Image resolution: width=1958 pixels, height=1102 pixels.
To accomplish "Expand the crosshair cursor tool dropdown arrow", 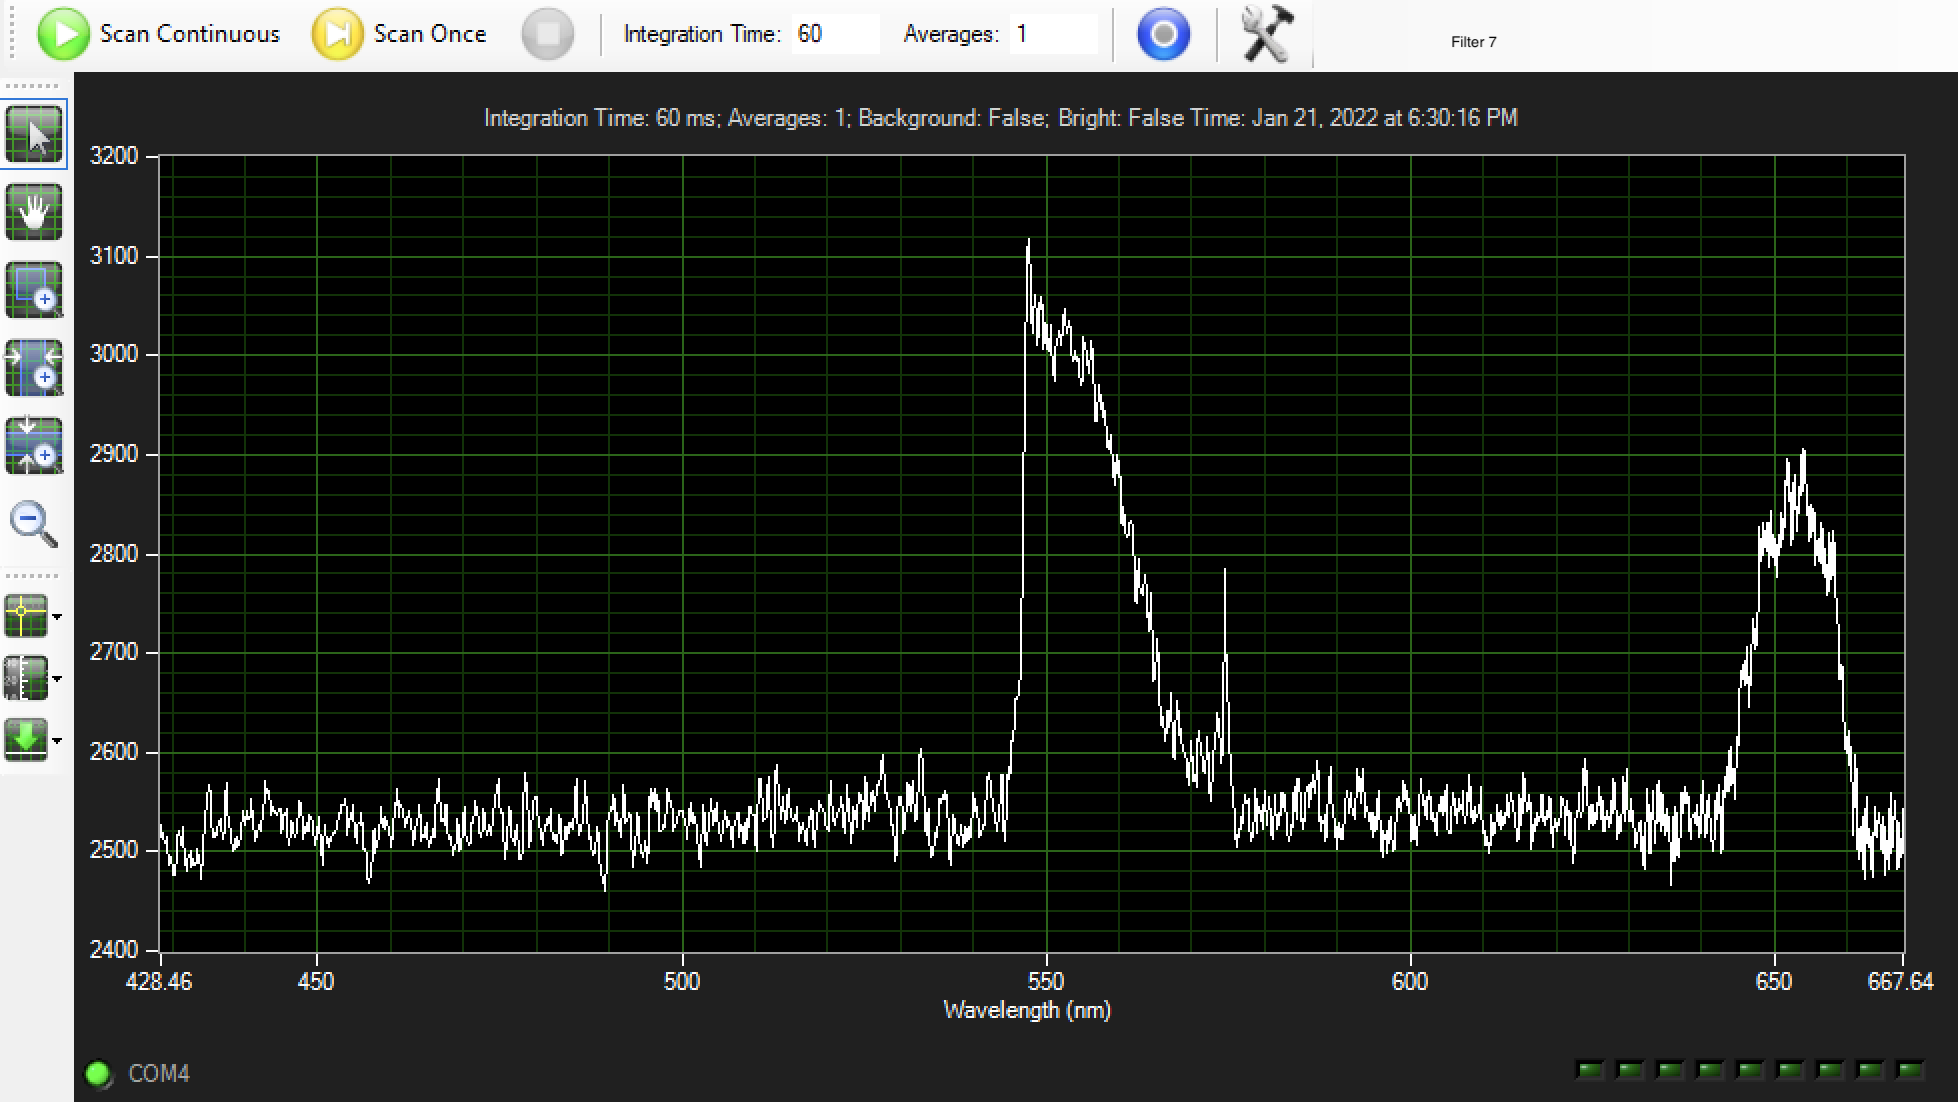I will (x=57, y=617).
